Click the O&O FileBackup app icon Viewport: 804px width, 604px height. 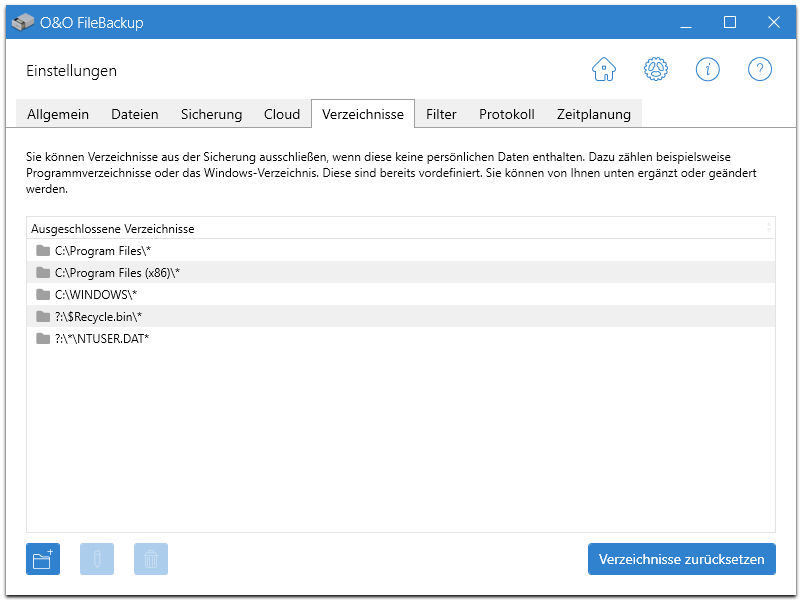(23, 22)
